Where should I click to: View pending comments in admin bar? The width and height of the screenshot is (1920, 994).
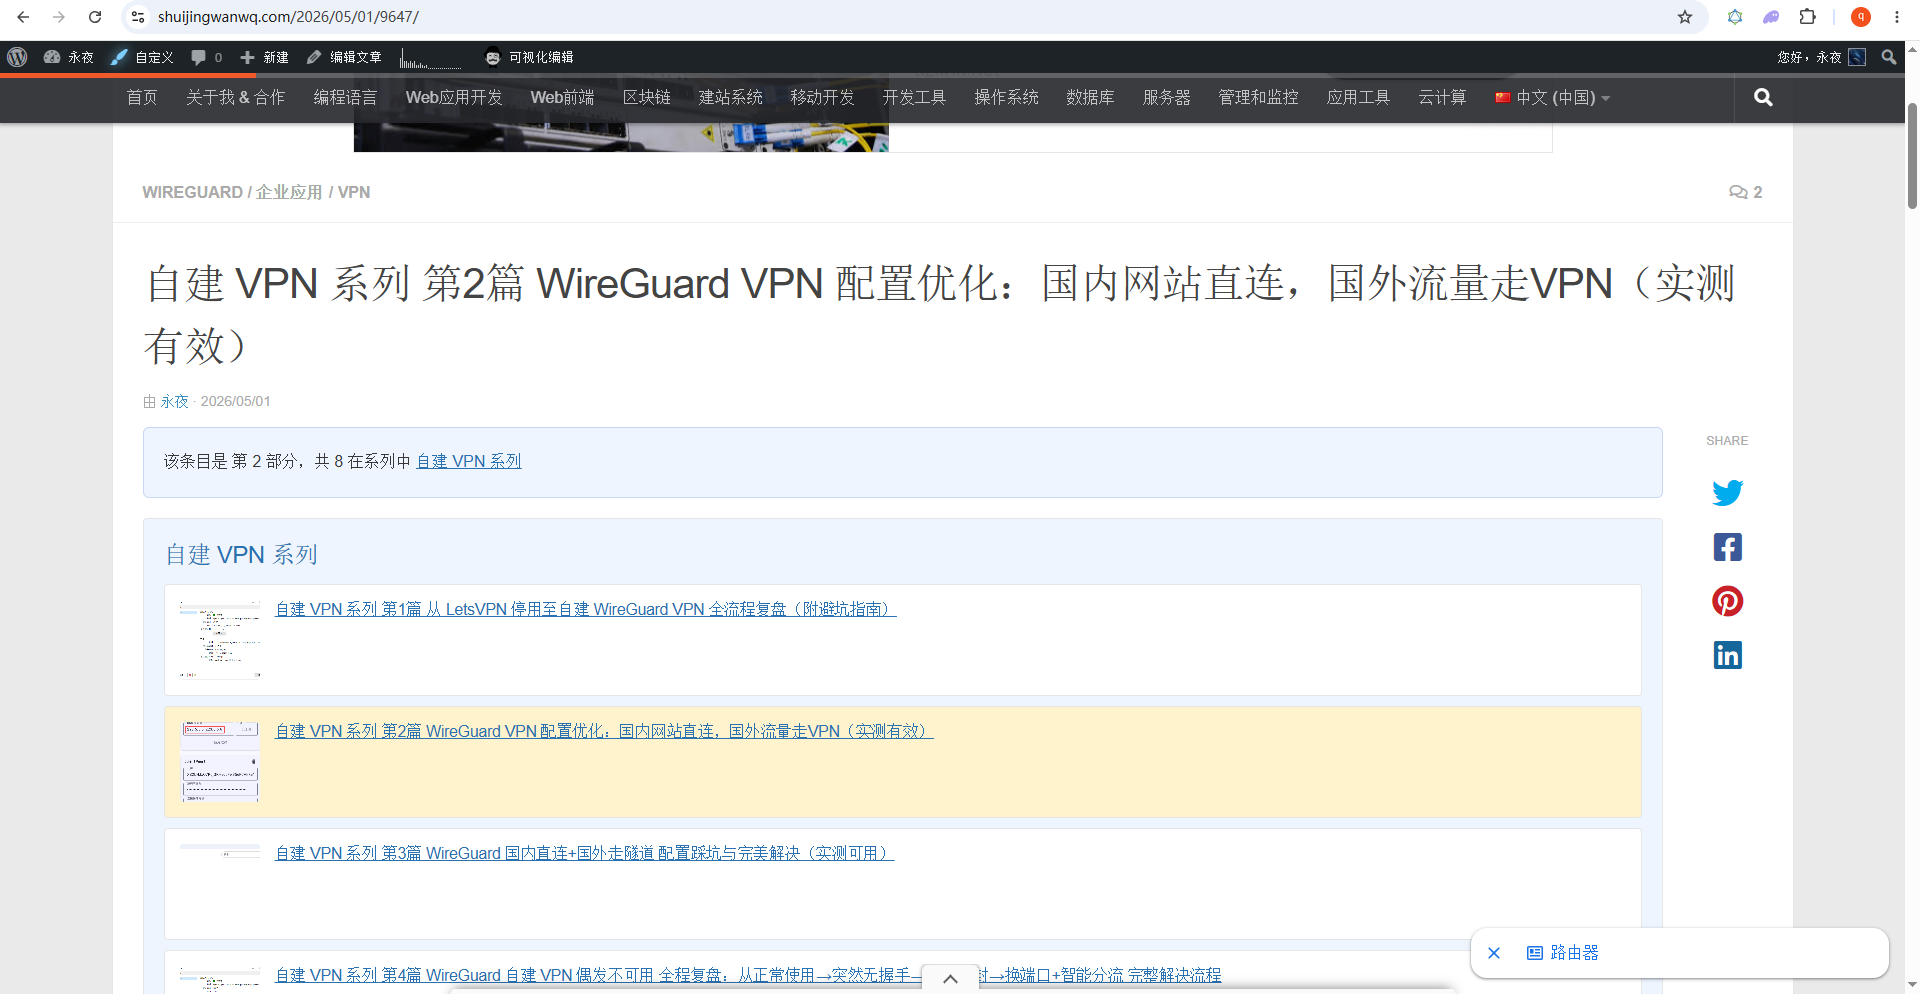click(x=206, y=57)
